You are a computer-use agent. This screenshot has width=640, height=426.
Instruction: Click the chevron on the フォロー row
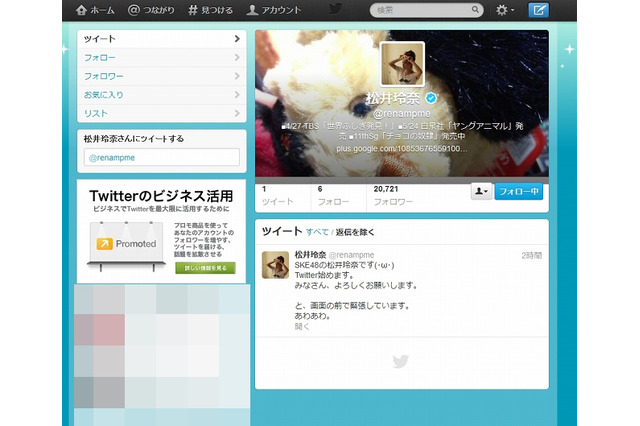click(x=237, y=58)
